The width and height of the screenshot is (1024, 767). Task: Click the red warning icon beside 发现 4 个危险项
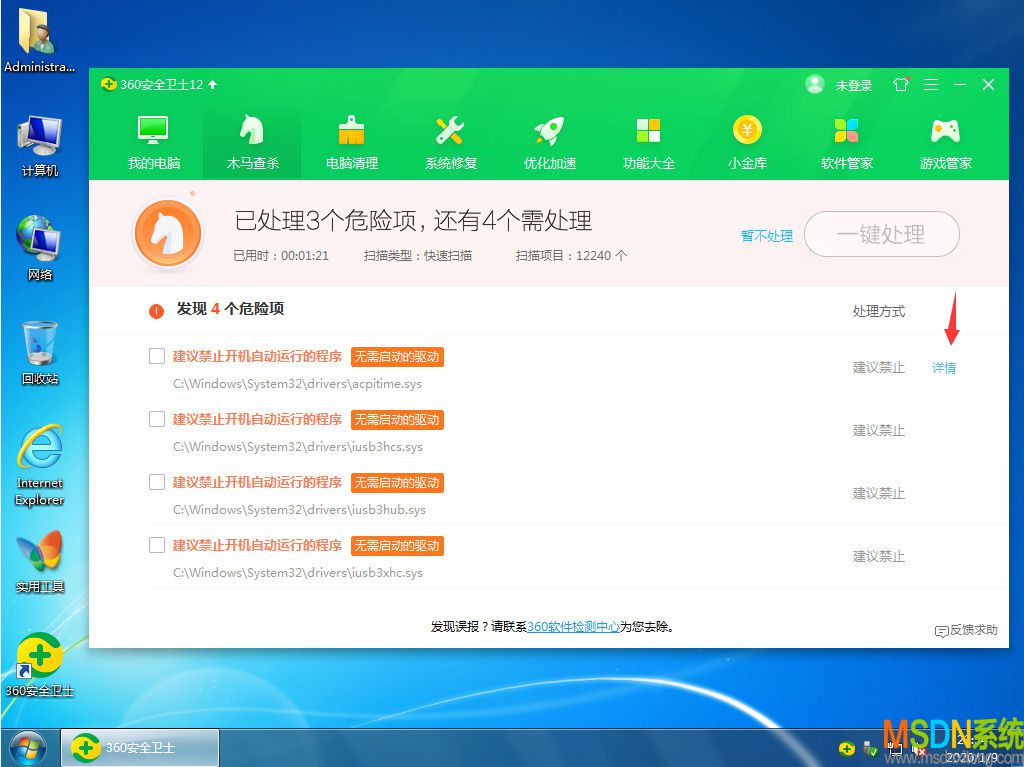click(x=156, y=312)
